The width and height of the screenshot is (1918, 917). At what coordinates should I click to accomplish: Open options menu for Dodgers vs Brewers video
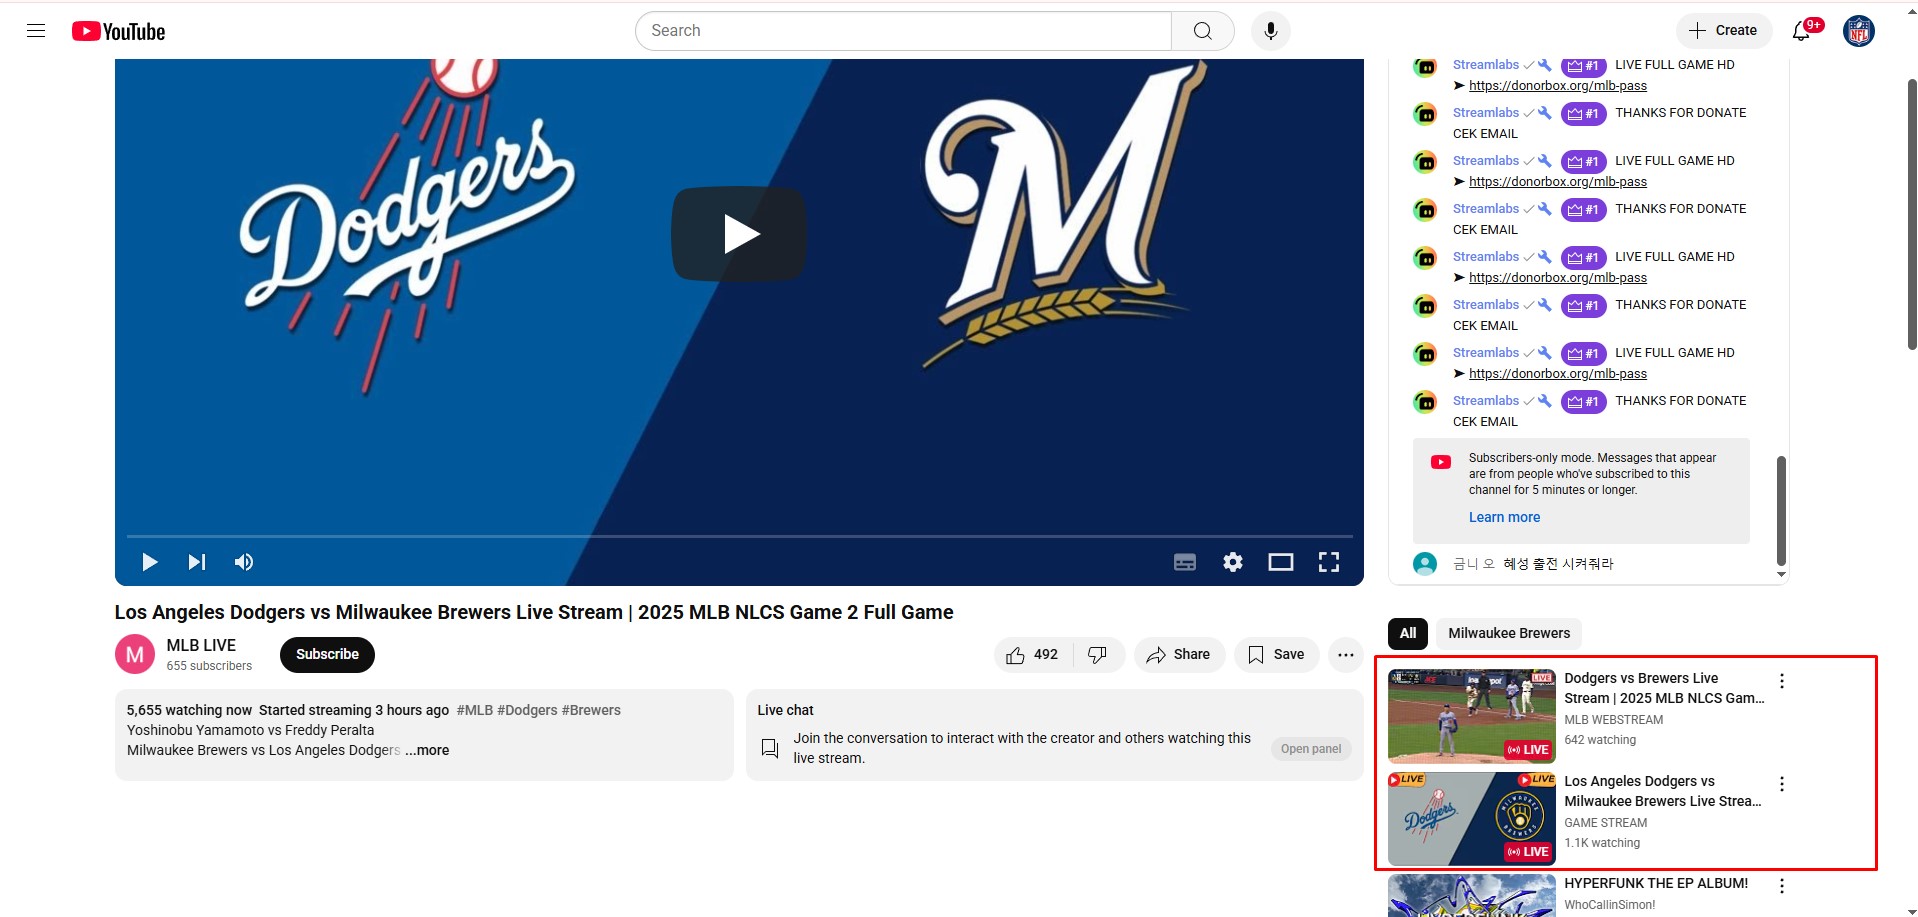1782,681
